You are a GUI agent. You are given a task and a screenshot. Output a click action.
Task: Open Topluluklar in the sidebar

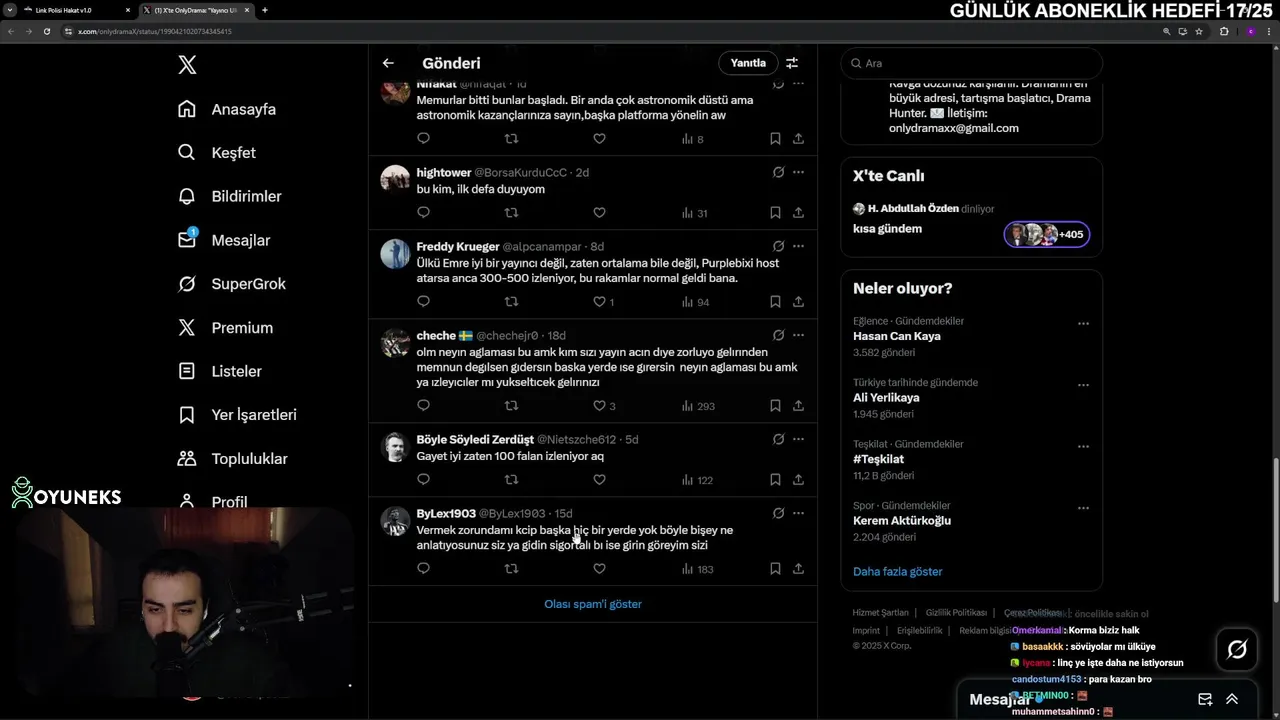pyautogui.click(x=233, y=459)
